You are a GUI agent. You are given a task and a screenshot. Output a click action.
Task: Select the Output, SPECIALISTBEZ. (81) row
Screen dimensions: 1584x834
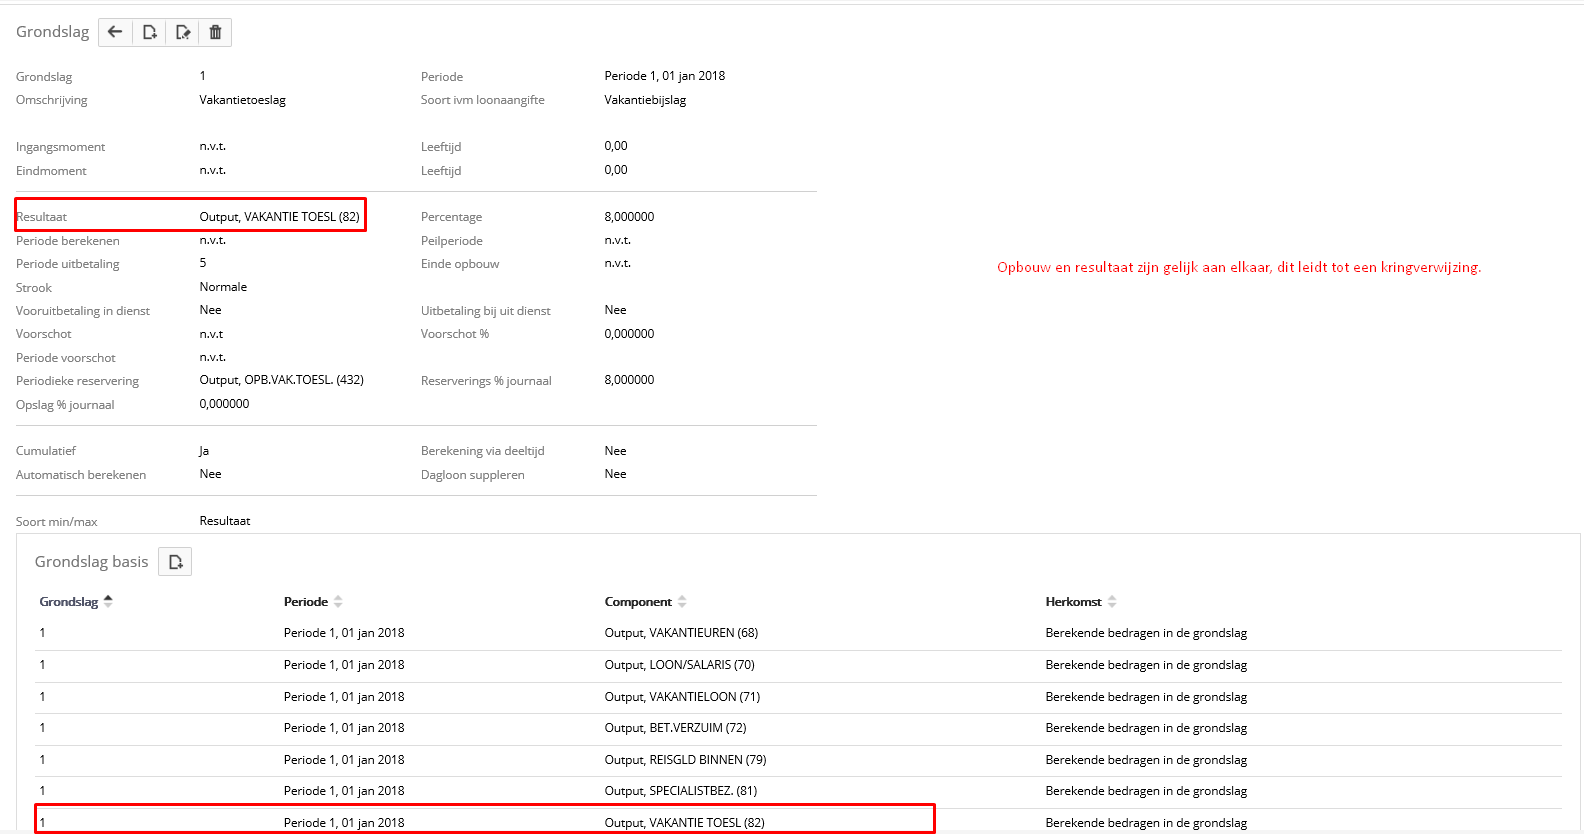click(680, 791)
